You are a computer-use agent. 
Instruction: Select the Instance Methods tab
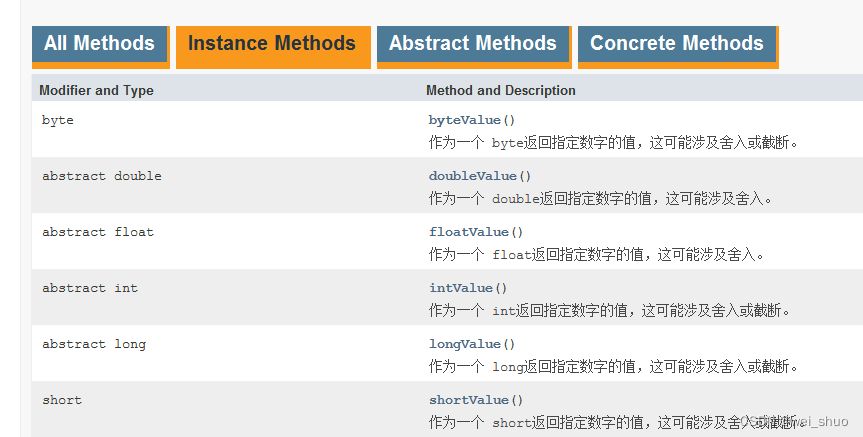pyautogui.click(x=272, y=45)
